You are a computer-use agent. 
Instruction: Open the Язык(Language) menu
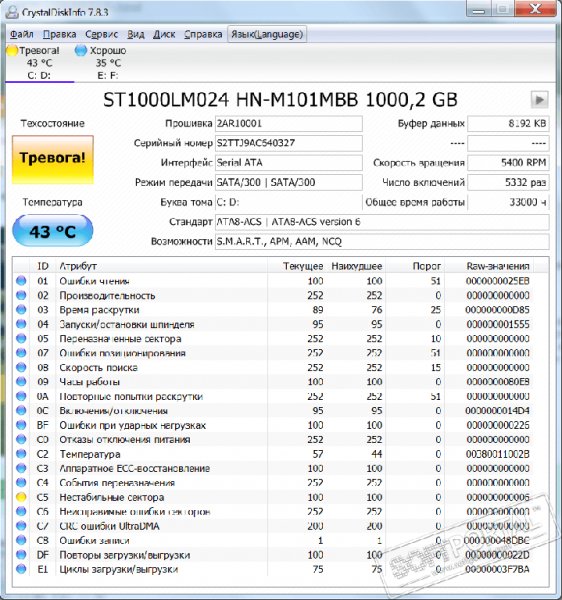(267, 34)
